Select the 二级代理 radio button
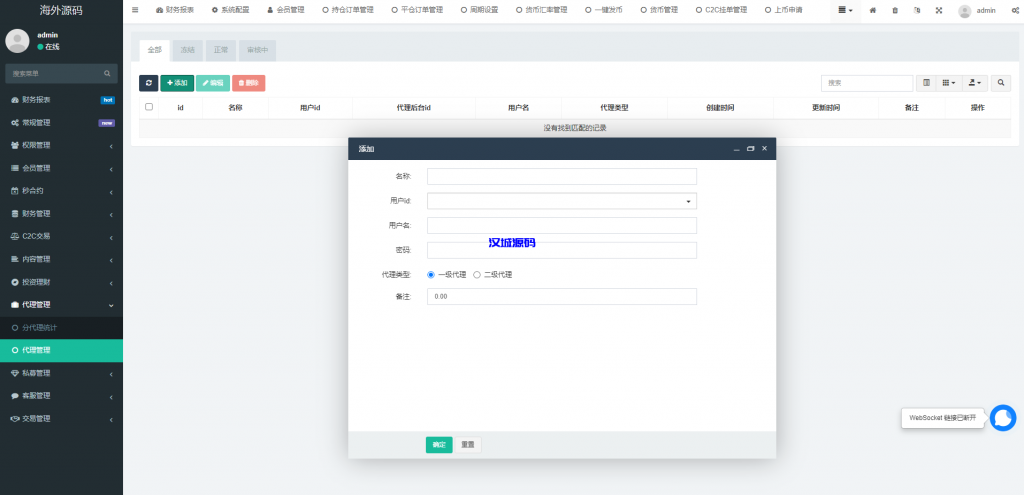The height and width of the screenshot is (495, 1024). click(x=477, y=275)
